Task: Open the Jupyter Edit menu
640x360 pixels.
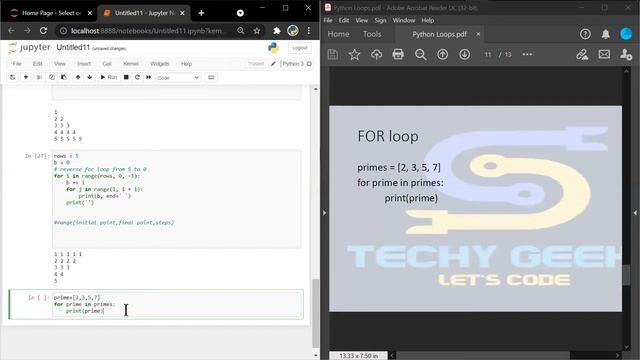Action: point(38,64)
